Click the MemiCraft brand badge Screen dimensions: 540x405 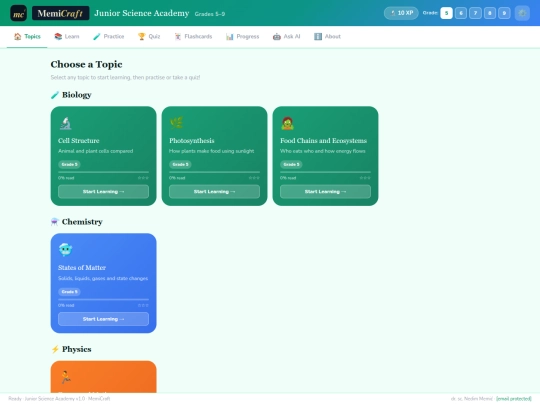pos(61,13)
